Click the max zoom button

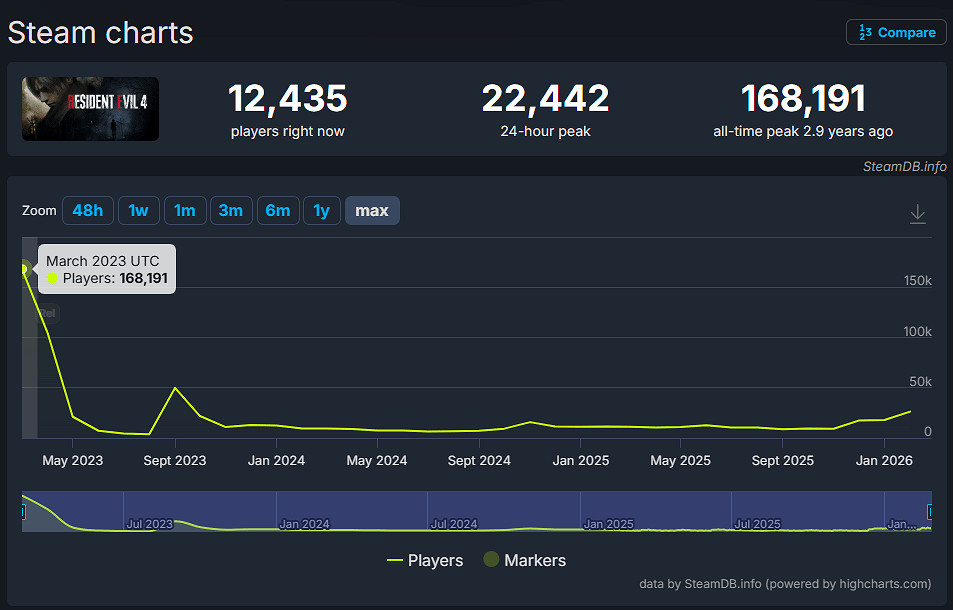tap(372, 210)
